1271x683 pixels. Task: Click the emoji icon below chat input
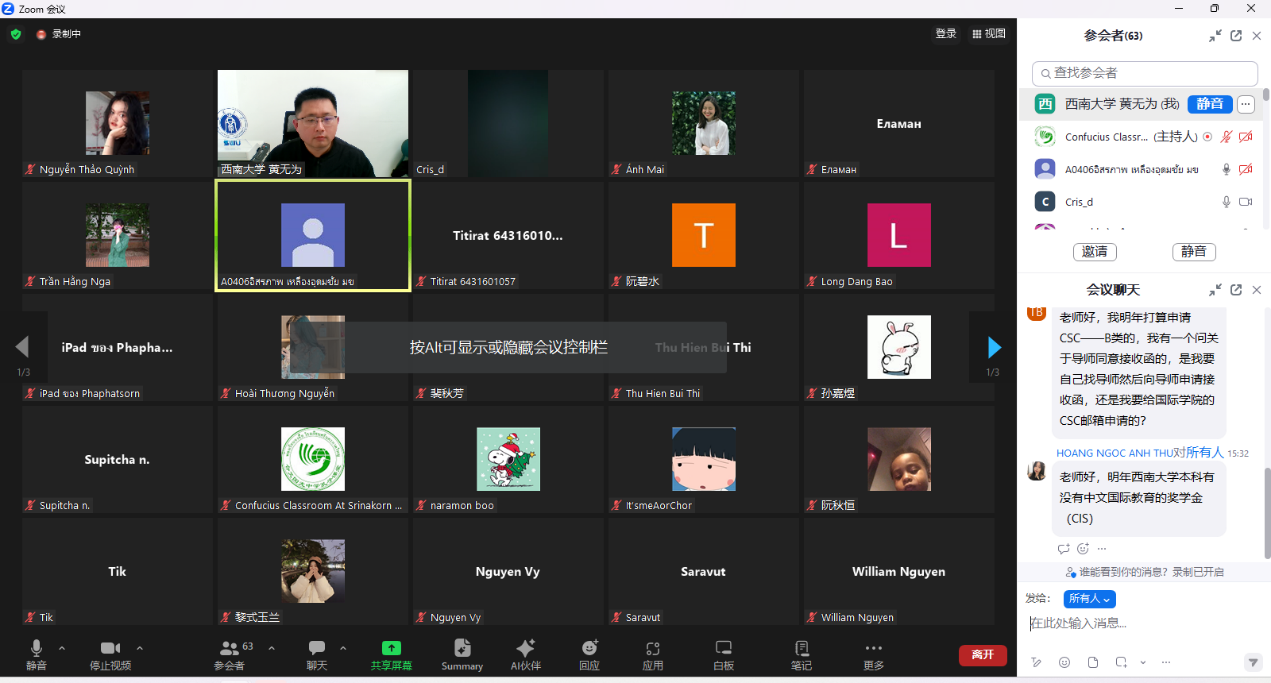point(1064,662)
